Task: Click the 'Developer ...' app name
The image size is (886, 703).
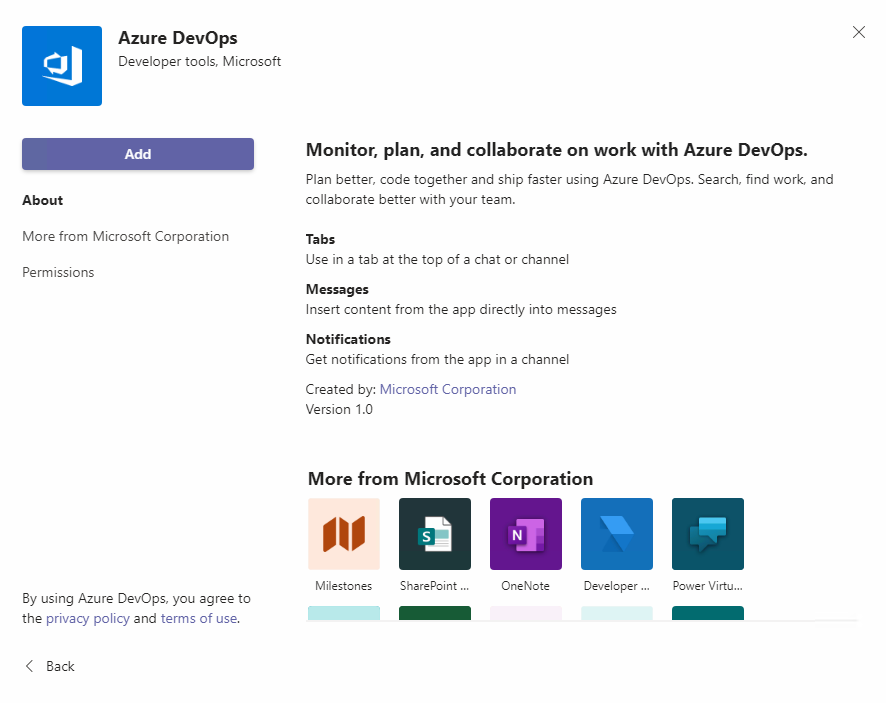Action: (616, 586)
